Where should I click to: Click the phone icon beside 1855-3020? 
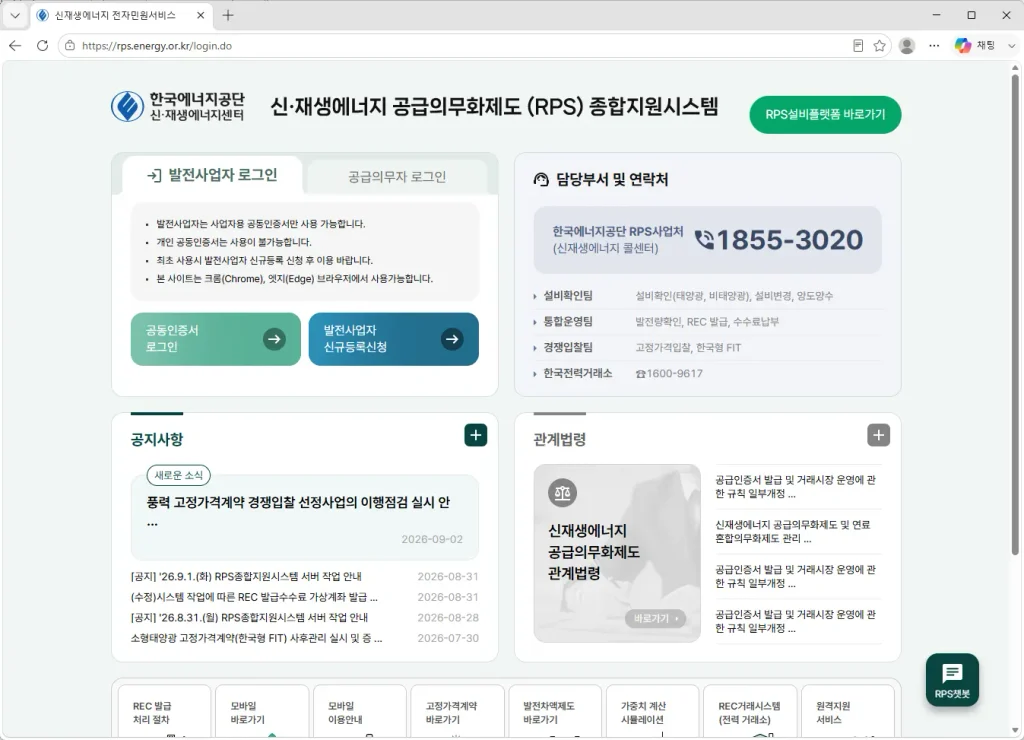[704, 240]
